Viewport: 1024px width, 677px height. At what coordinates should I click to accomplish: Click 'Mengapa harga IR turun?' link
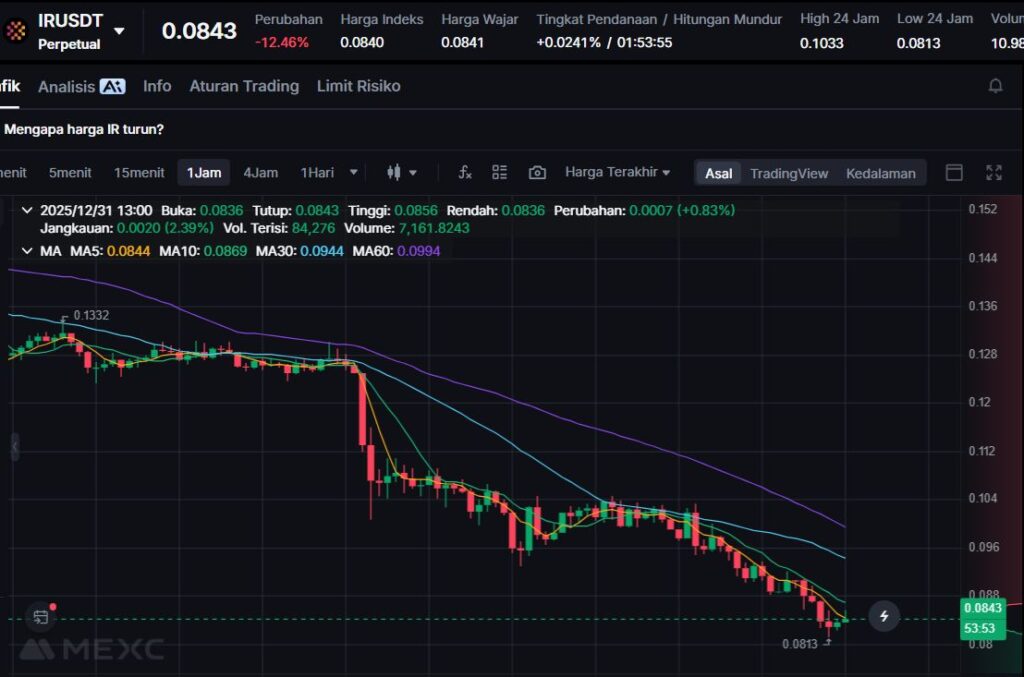pos(84,129)
